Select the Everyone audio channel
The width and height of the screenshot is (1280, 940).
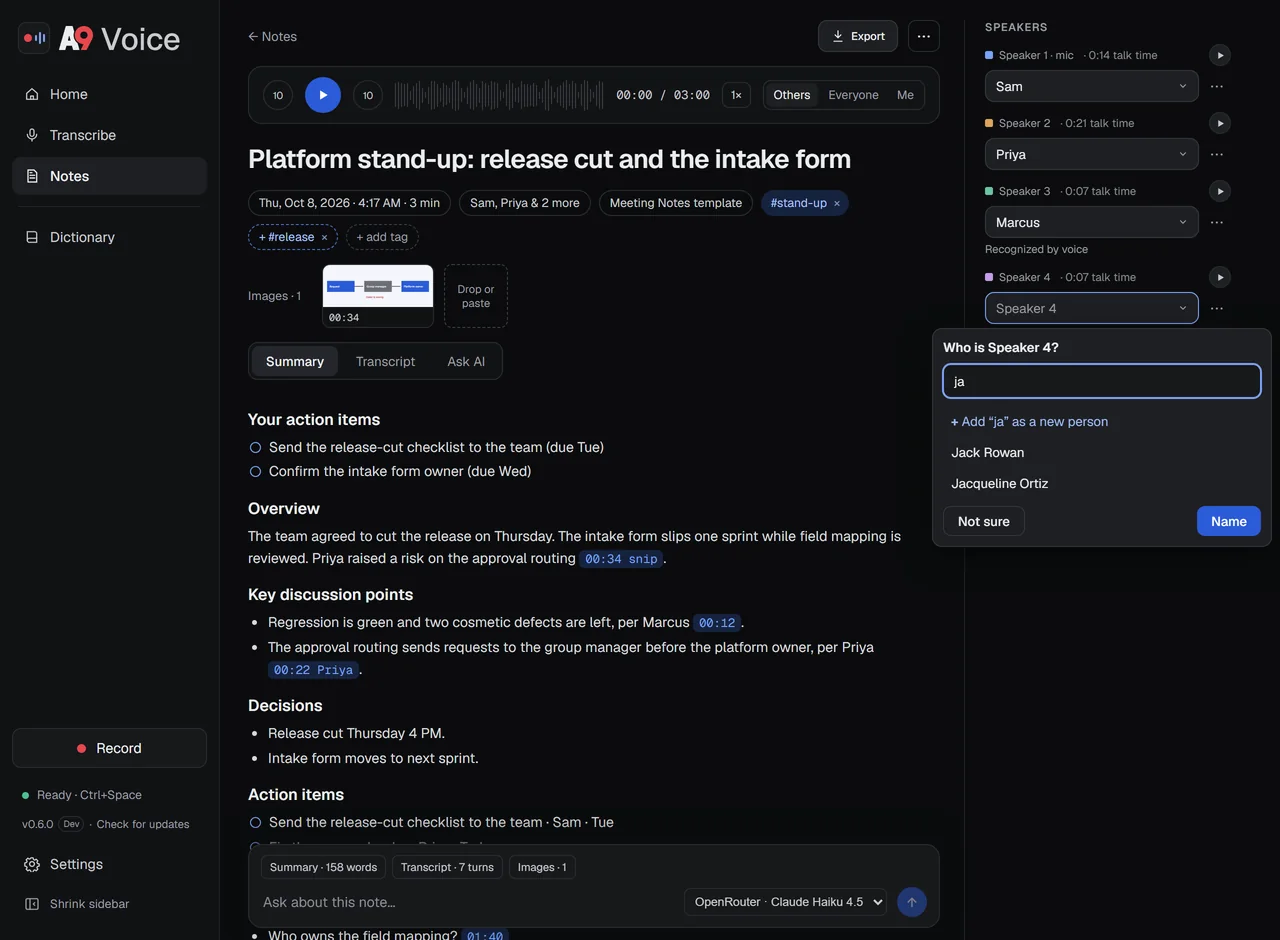coord(853,95)
